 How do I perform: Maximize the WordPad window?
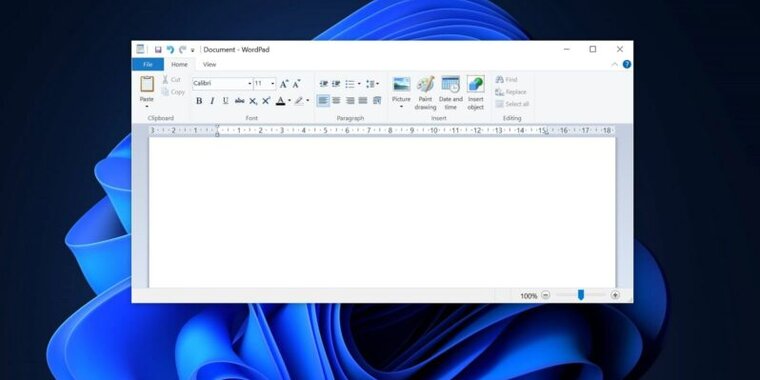[x=593, y=49]
